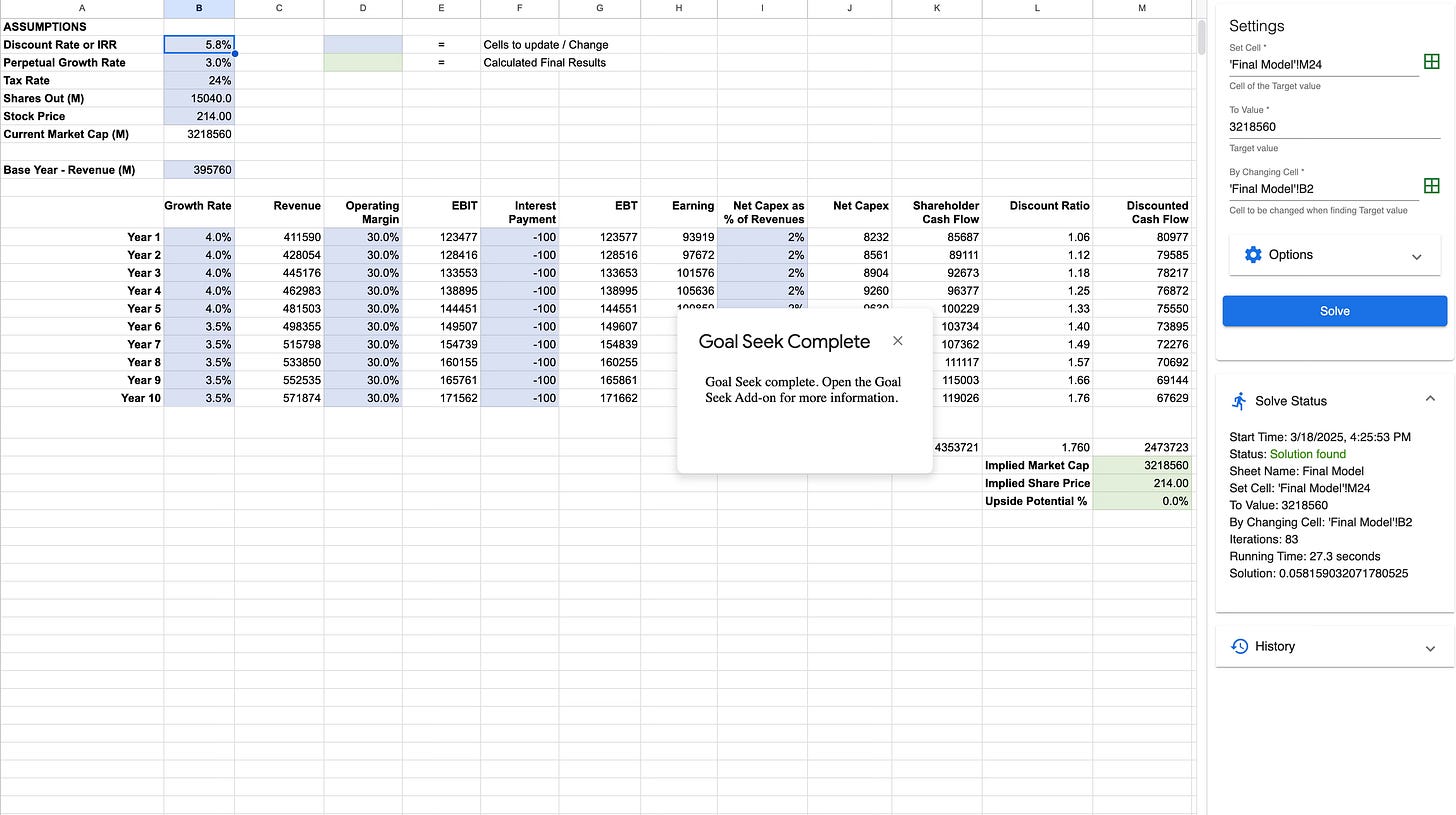Click the blue Solve button
Screen dimensions: 1456x815
pos(1334,311)
